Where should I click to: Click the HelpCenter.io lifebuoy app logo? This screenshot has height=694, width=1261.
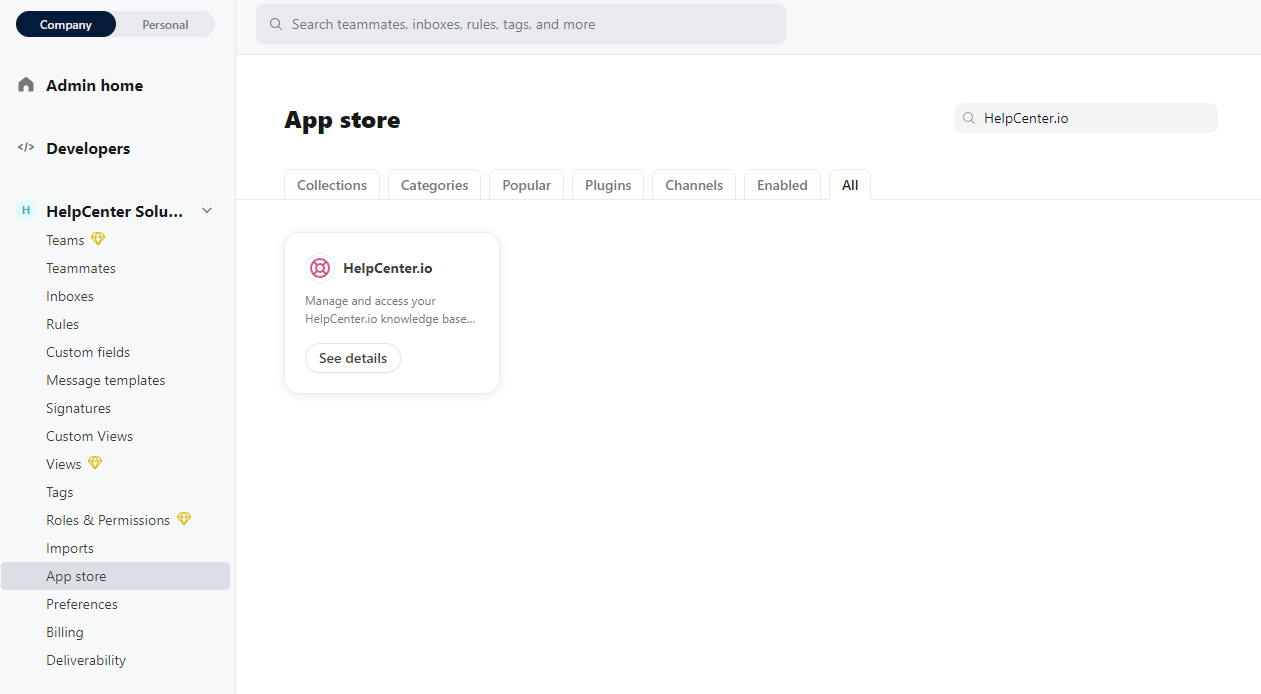[x=320, y=268]
